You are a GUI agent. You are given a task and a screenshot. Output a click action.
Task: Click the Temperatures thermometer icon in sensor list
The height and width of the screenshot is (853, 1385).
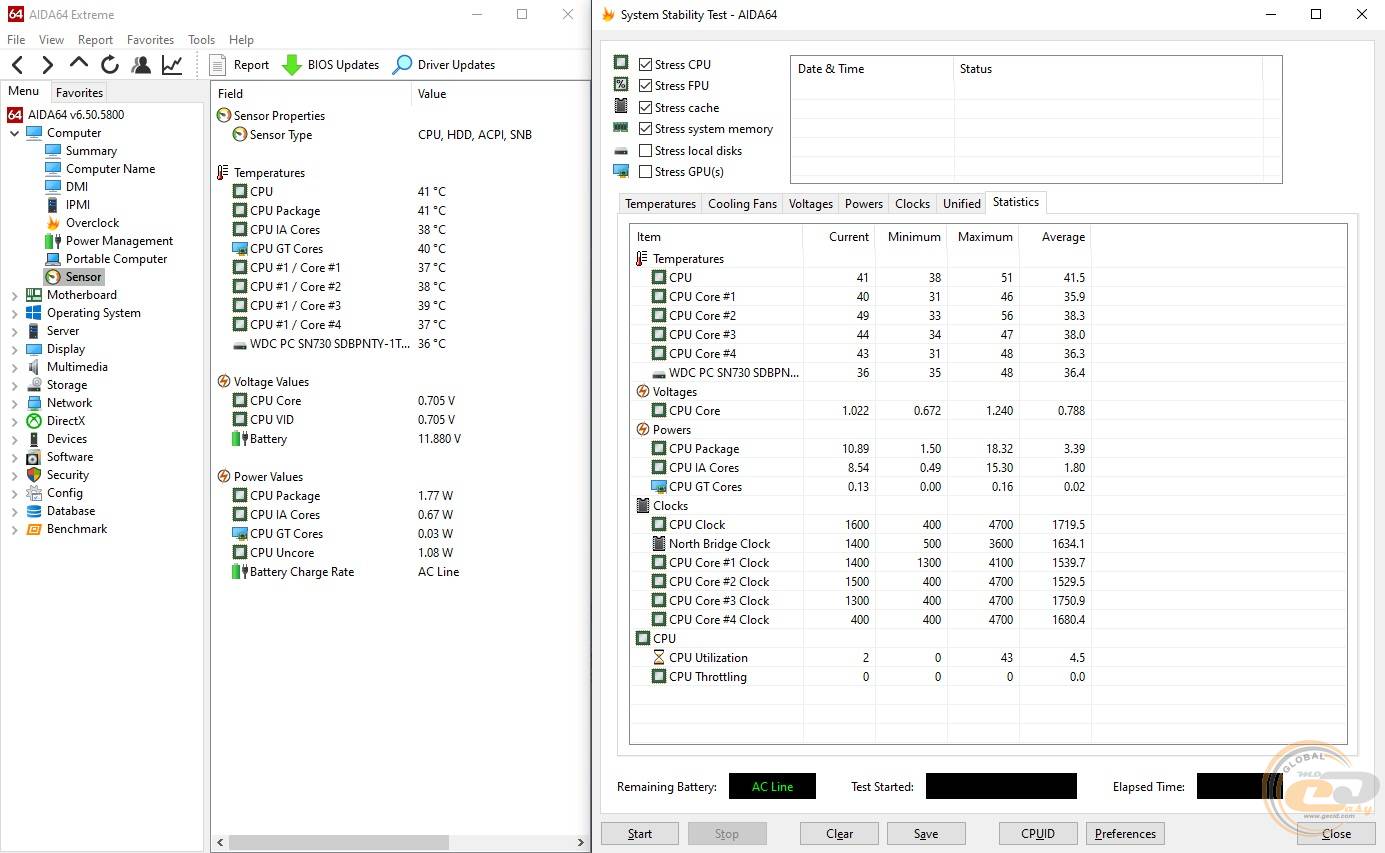(x=223, y=173)
